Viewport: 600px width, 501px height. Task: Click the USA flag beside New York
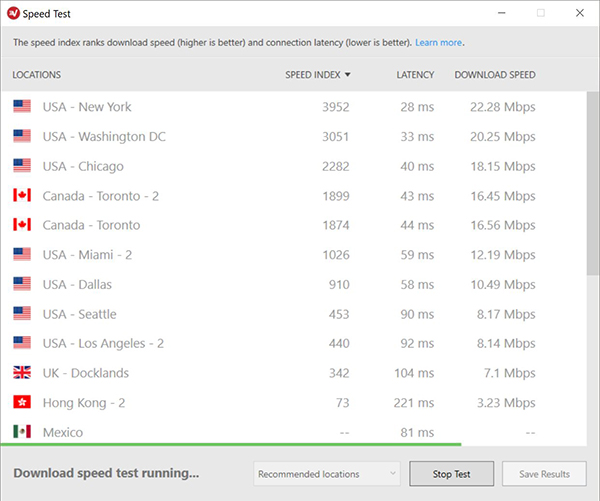[22, 107]
